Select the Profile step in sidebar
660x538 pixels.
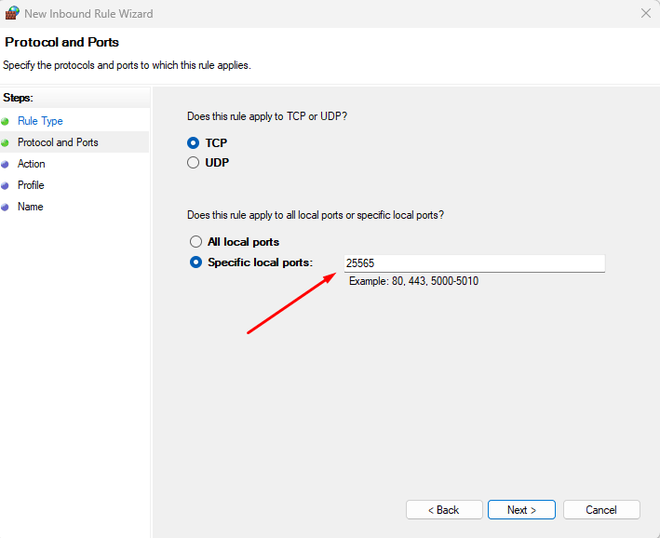point(31,185)
